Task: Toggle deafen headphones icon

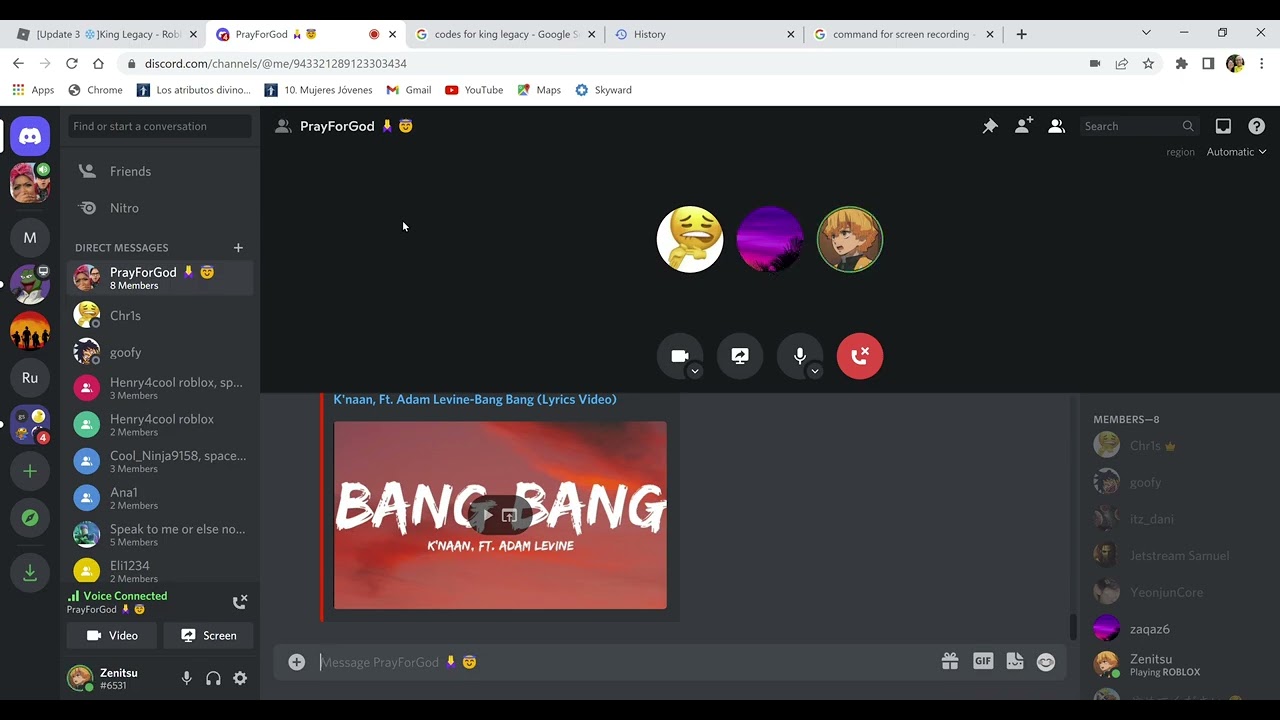Action: coord(213,678)
